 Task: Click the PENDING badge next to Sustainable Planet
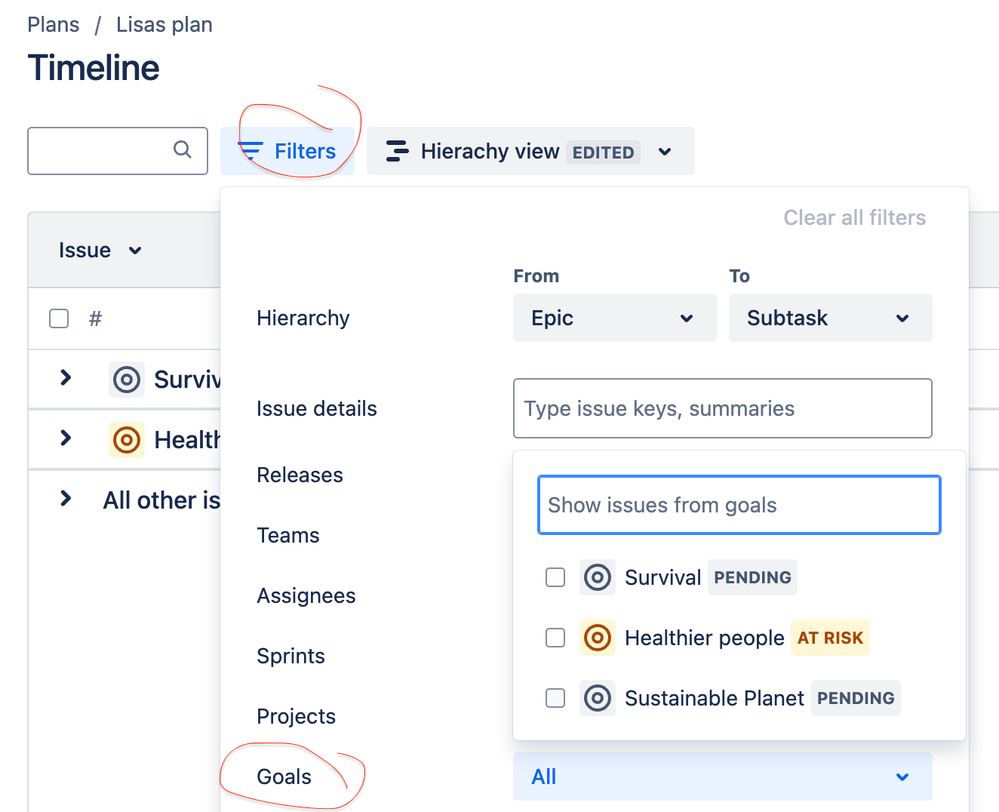click(x=856, y=698)
